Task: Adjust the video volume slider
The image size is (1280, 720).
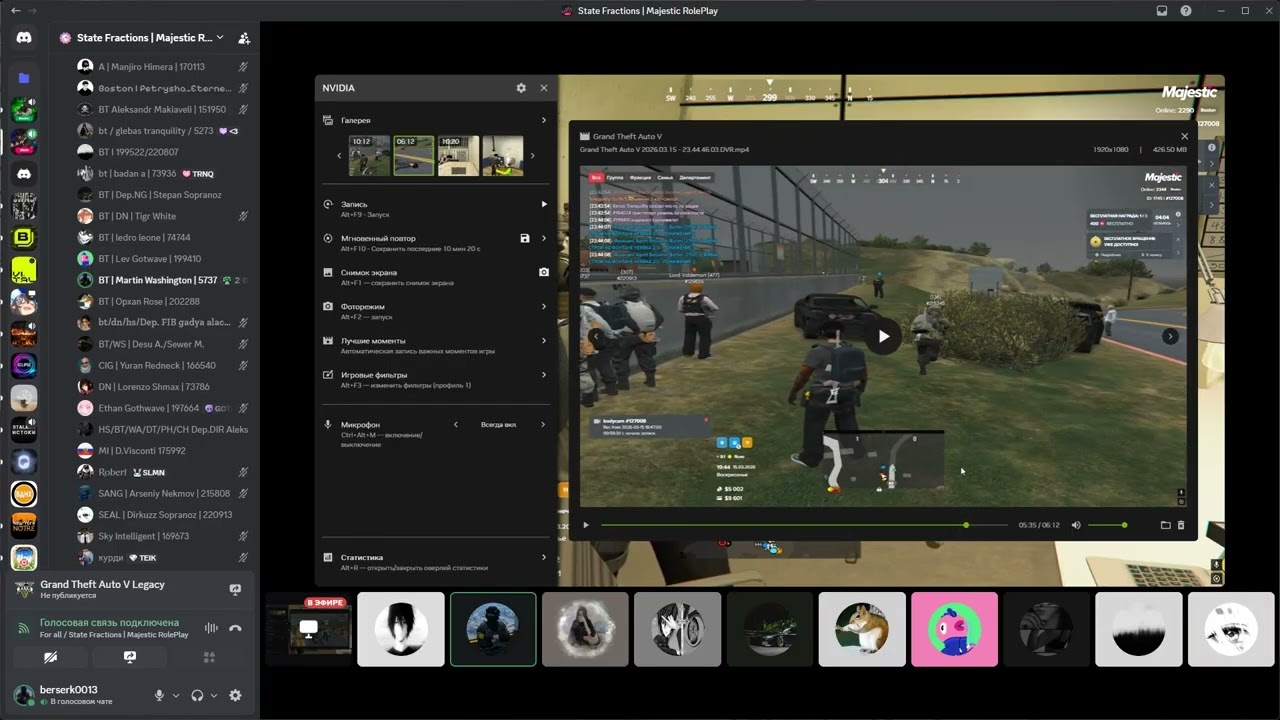Action: pyautogui.click(x=1107, y=525)
